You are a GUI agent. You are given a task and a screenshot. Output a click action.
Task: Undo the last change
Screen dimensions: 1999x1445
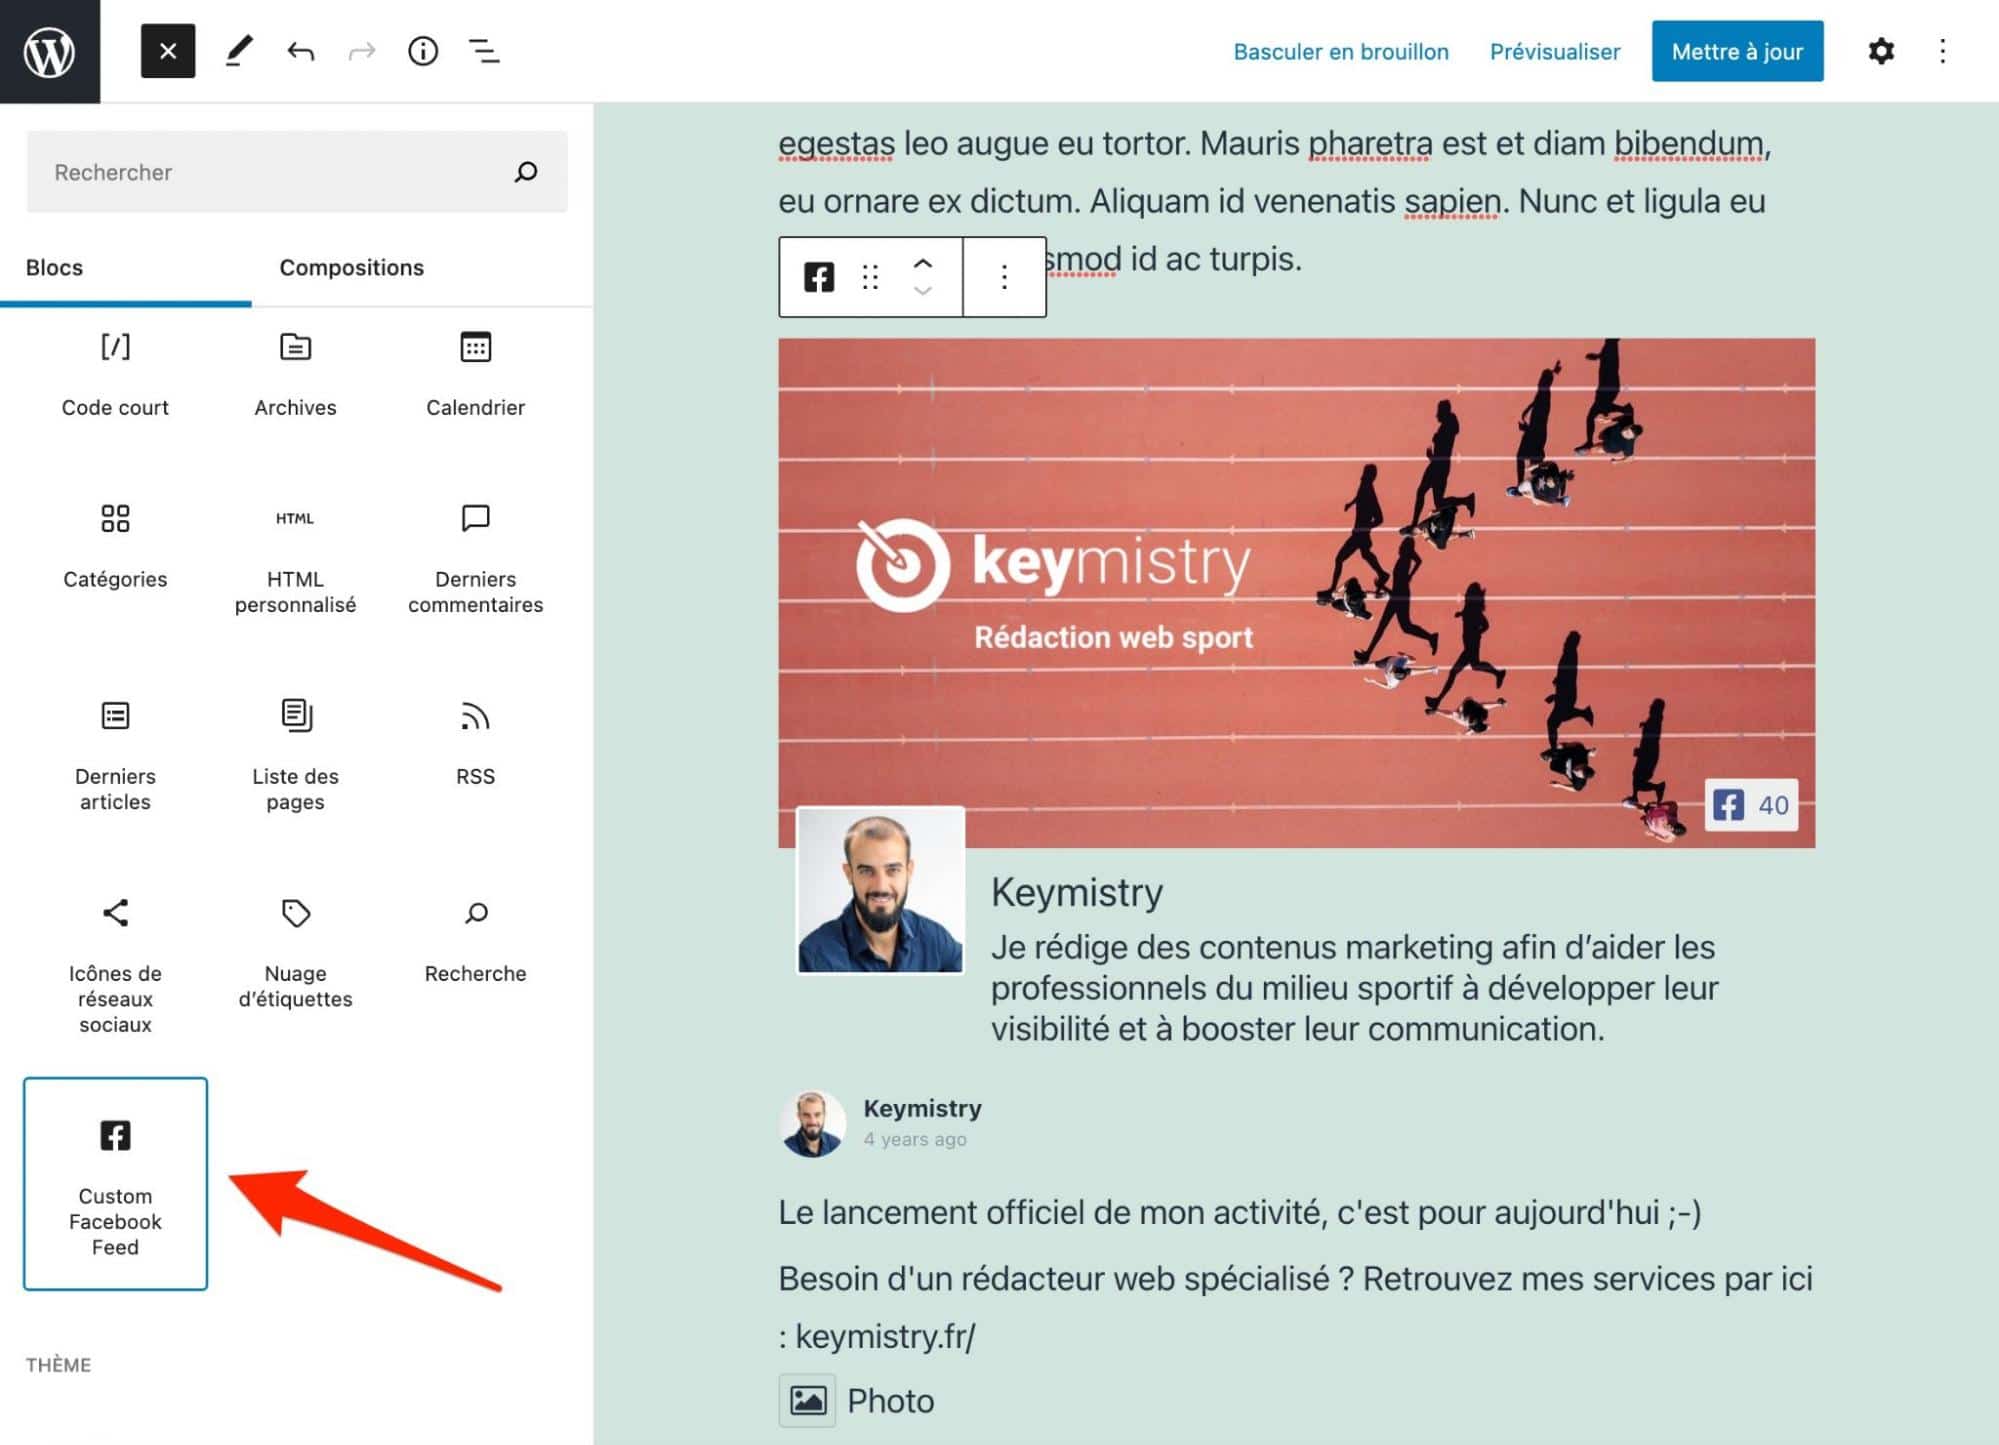pos(300,51)
